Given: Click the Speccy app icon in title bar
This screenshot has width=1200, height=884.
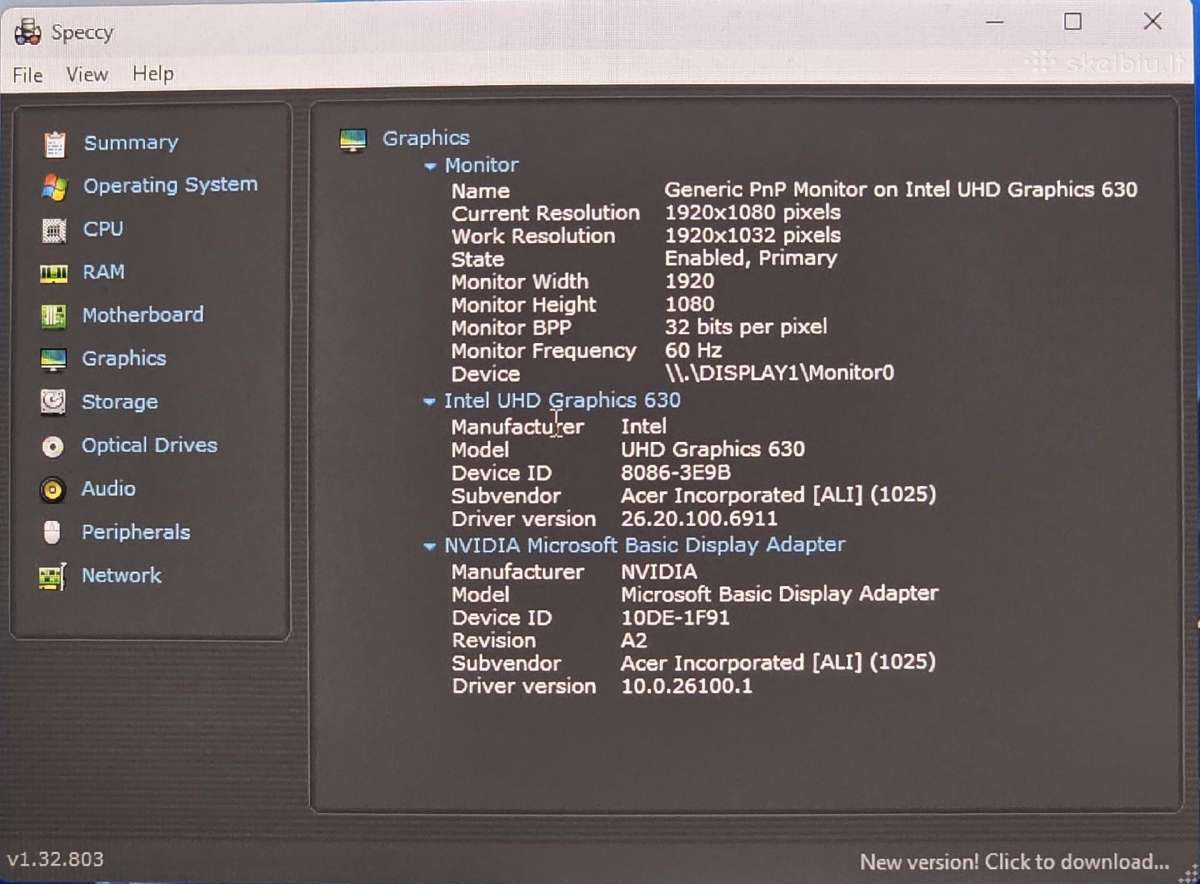Looking at the screenshot, I should (28, 32).
